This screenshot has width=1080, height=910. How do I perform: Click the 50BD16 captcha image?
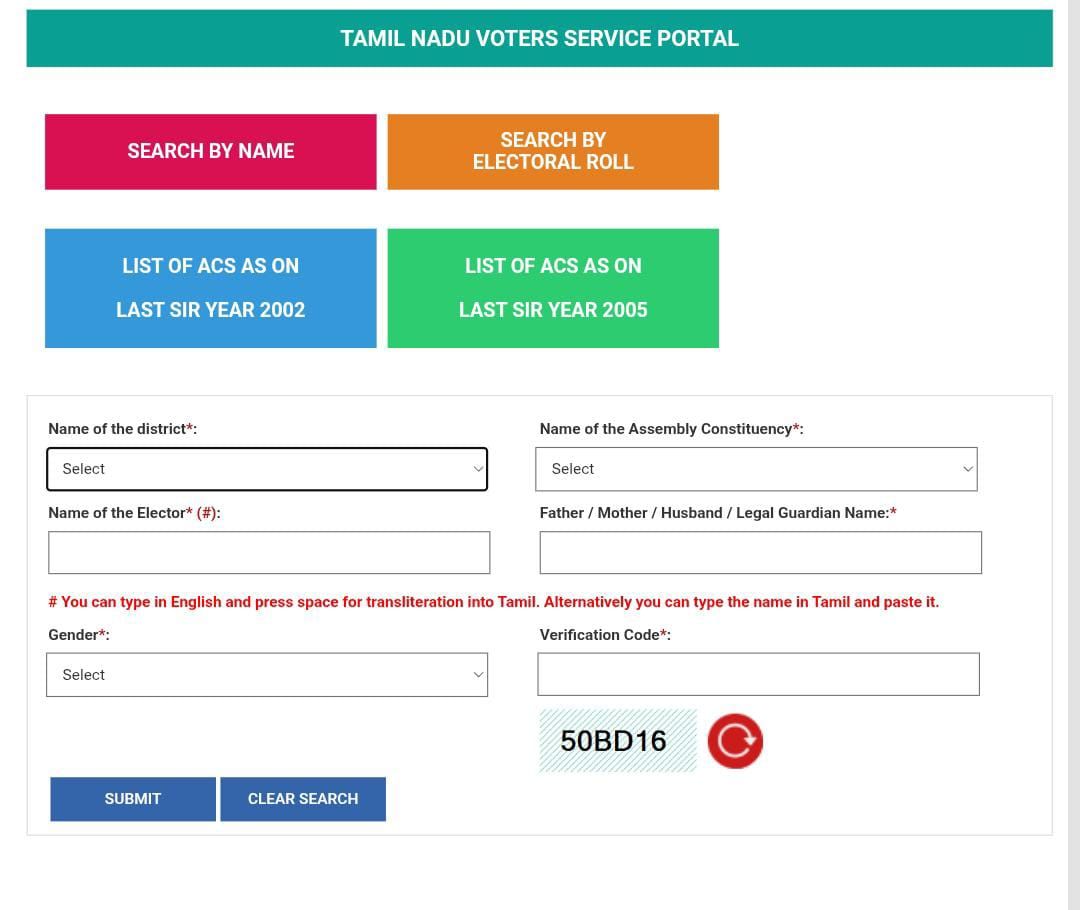click(617, 741)
